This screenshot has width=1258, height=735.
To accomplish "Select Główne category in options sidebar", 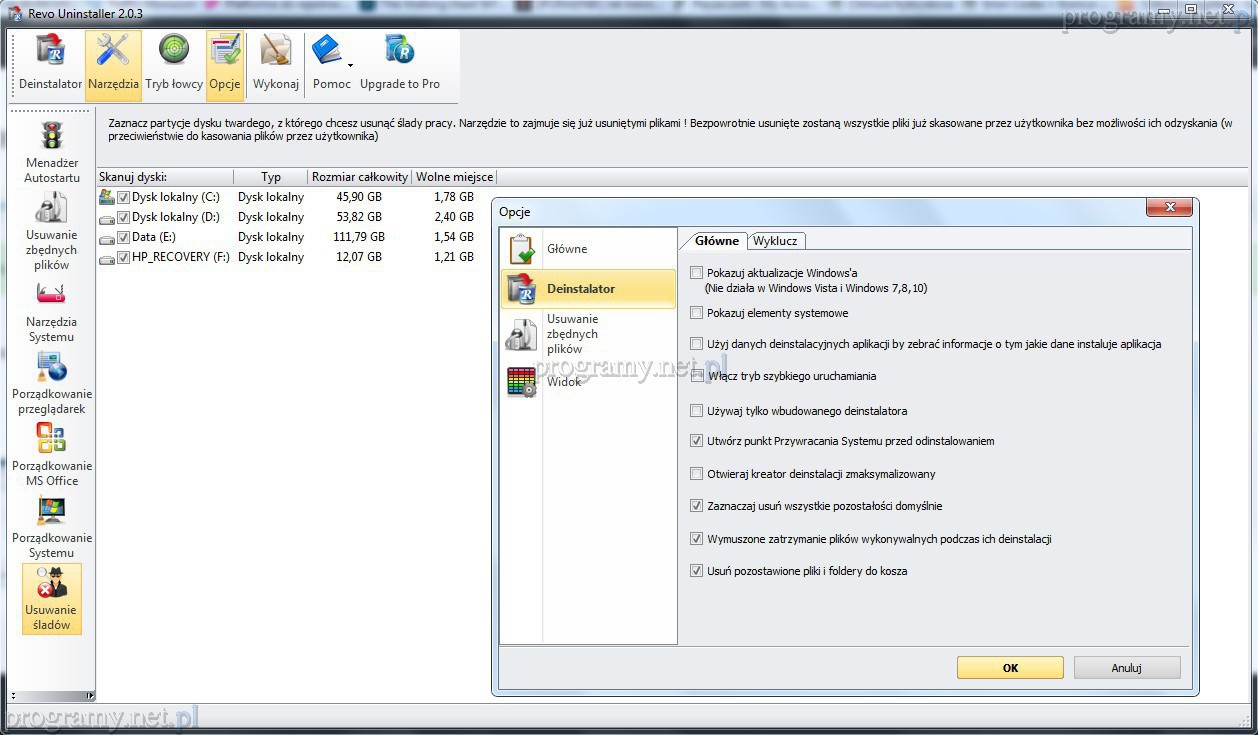I will click(566, 249).
